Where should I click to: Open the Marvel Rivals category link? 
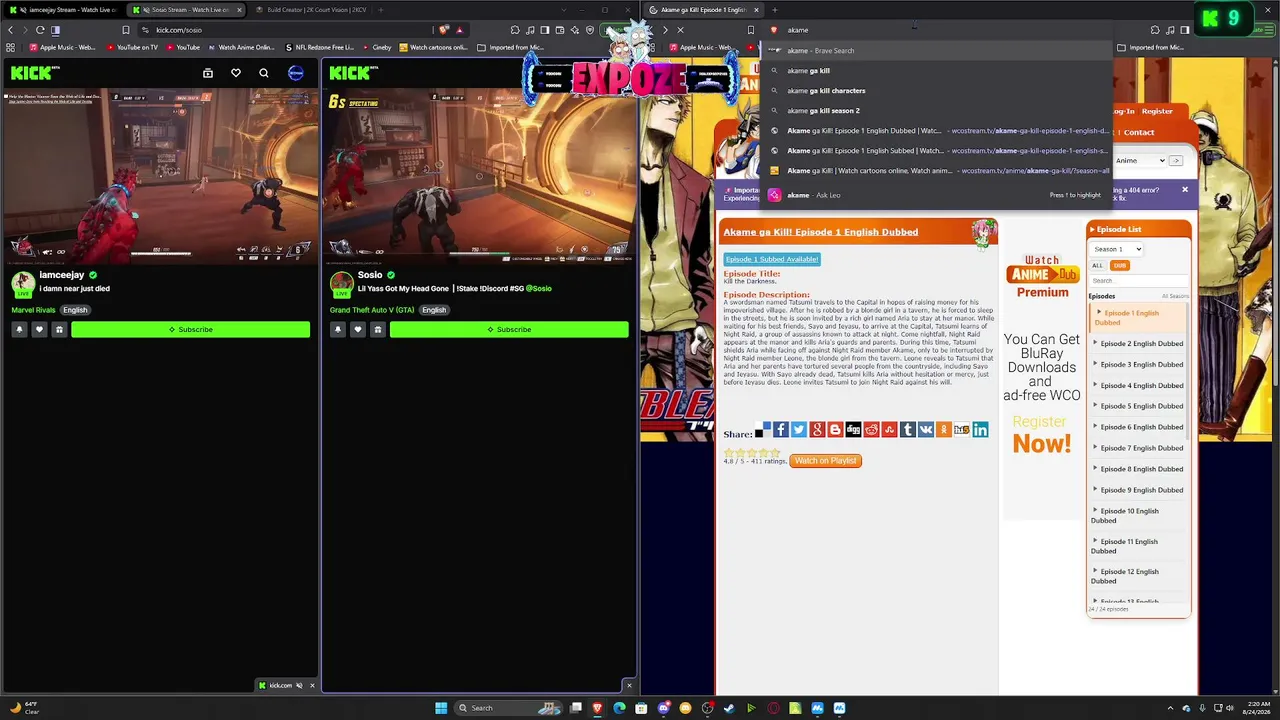click(x=33, y=310)
